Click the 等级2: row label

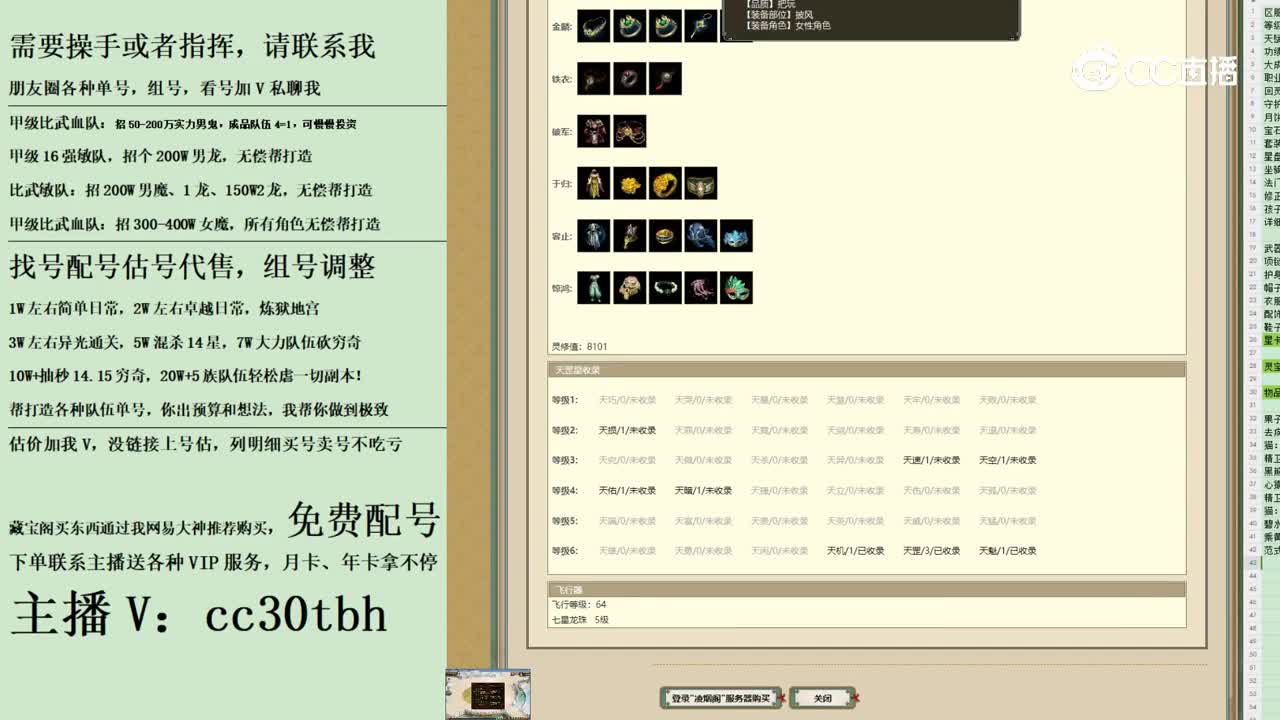564,430
